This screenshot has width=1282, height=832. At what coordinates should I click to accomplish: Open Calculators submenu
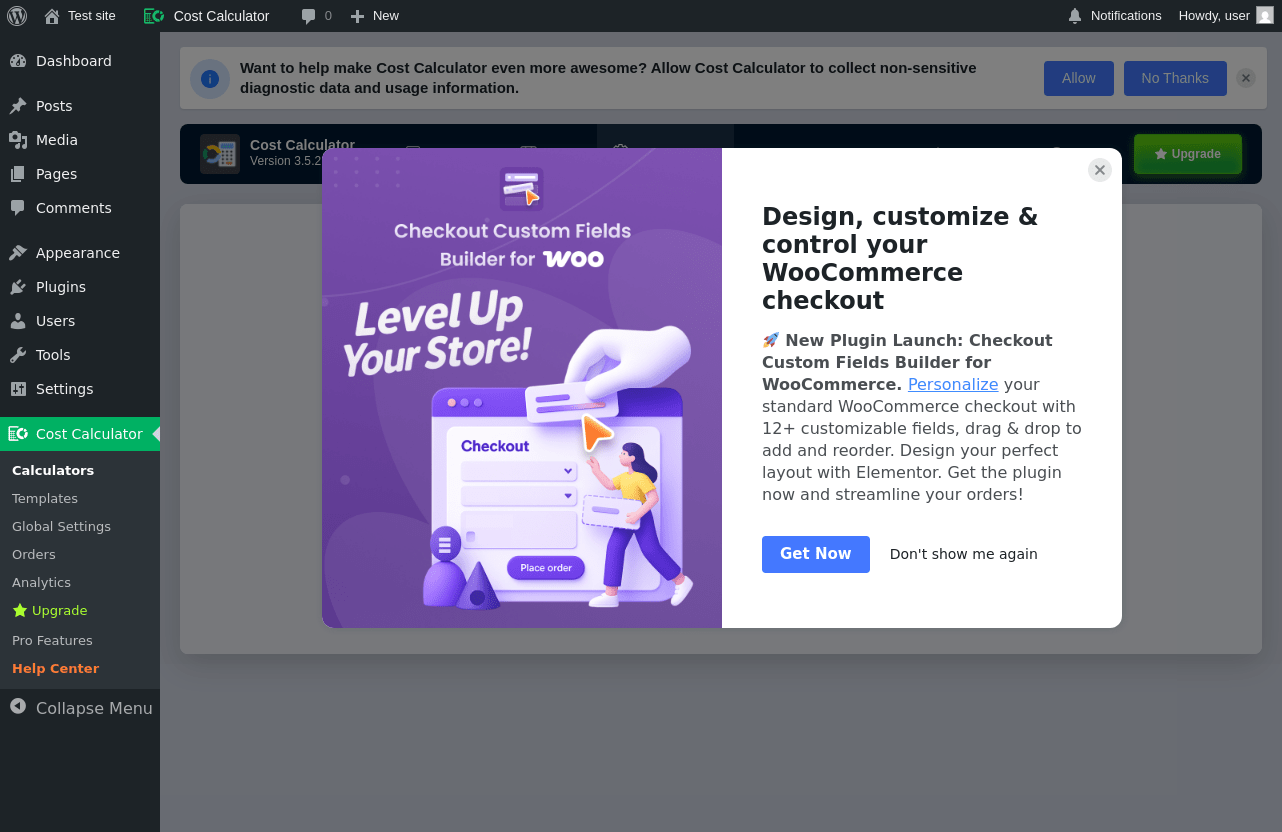(53, 470)
